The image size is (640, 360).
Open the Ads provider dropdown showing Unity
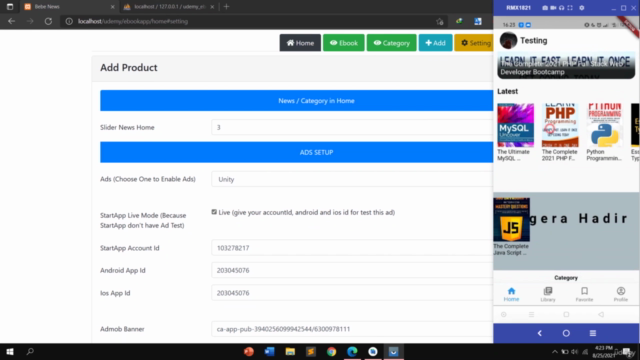click(352, 179)
